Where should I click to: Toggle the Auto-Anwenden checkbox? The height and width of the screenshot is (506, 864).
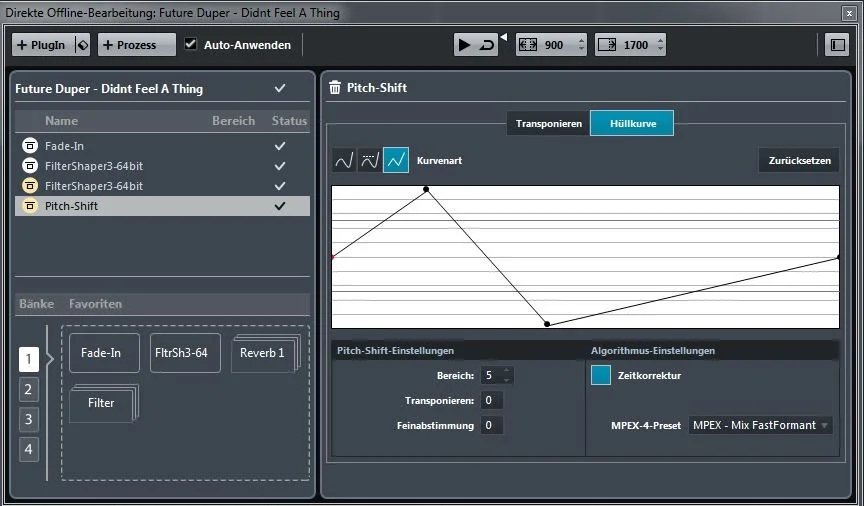(191, 44)
